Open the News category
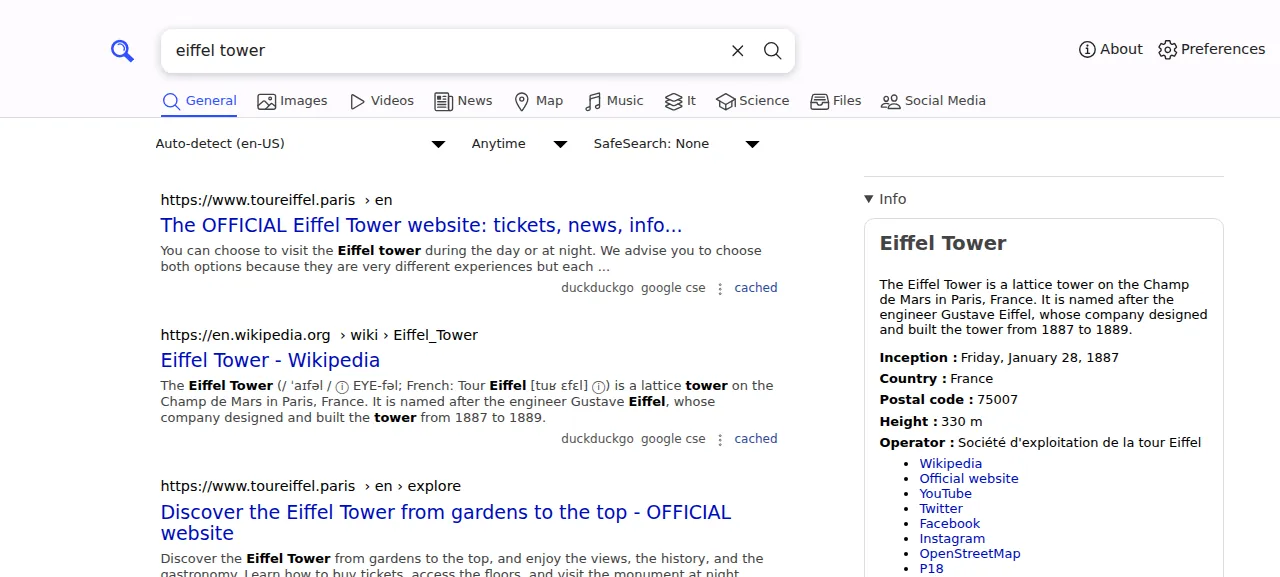 [x=463, y=101]
